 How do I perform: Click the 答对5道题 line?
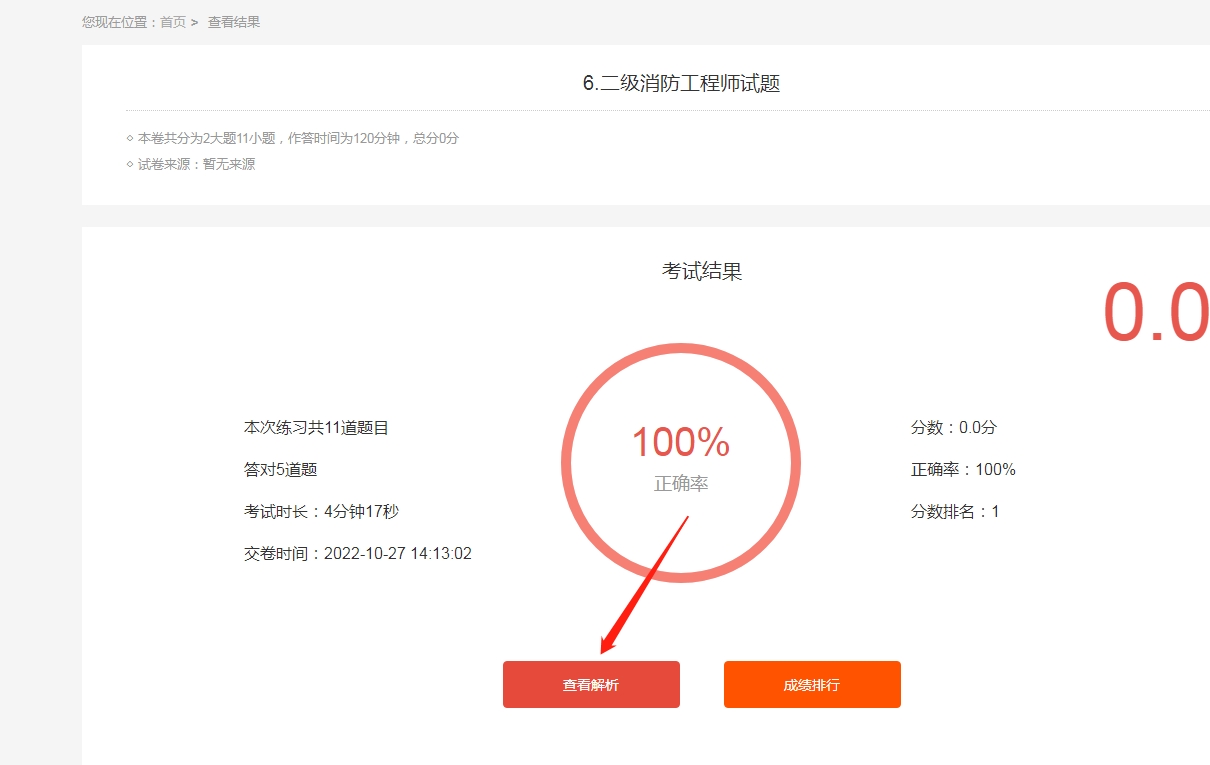pos(280,469)
